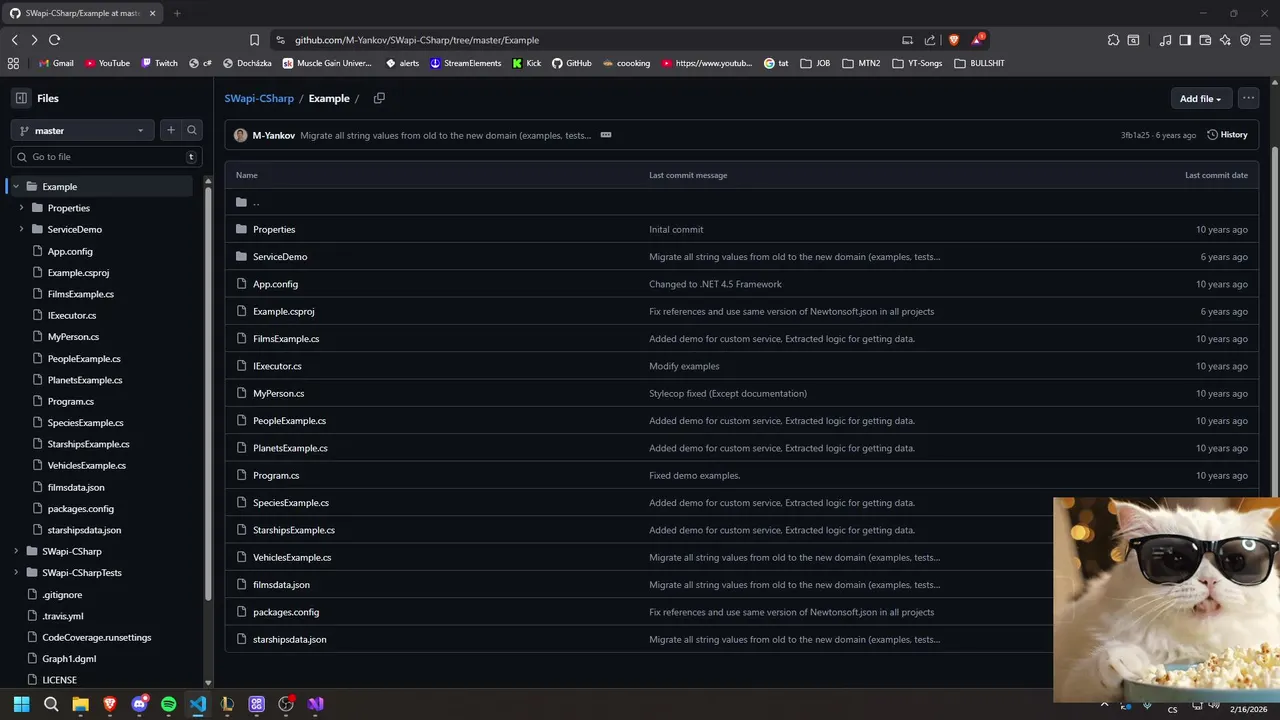The height and width of the screenshot is (720, 1280).
Task: Open the commit History link
Action: click(1227, 135)
